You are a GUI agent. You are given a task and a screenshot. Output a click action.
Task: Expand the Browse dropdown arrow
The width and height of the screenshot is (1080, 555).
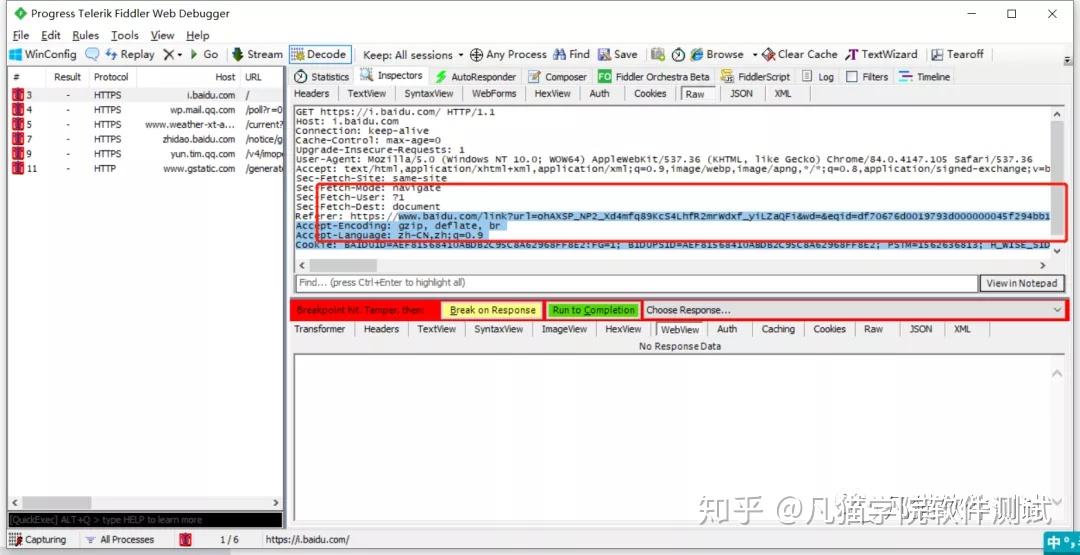pos(755,54)
